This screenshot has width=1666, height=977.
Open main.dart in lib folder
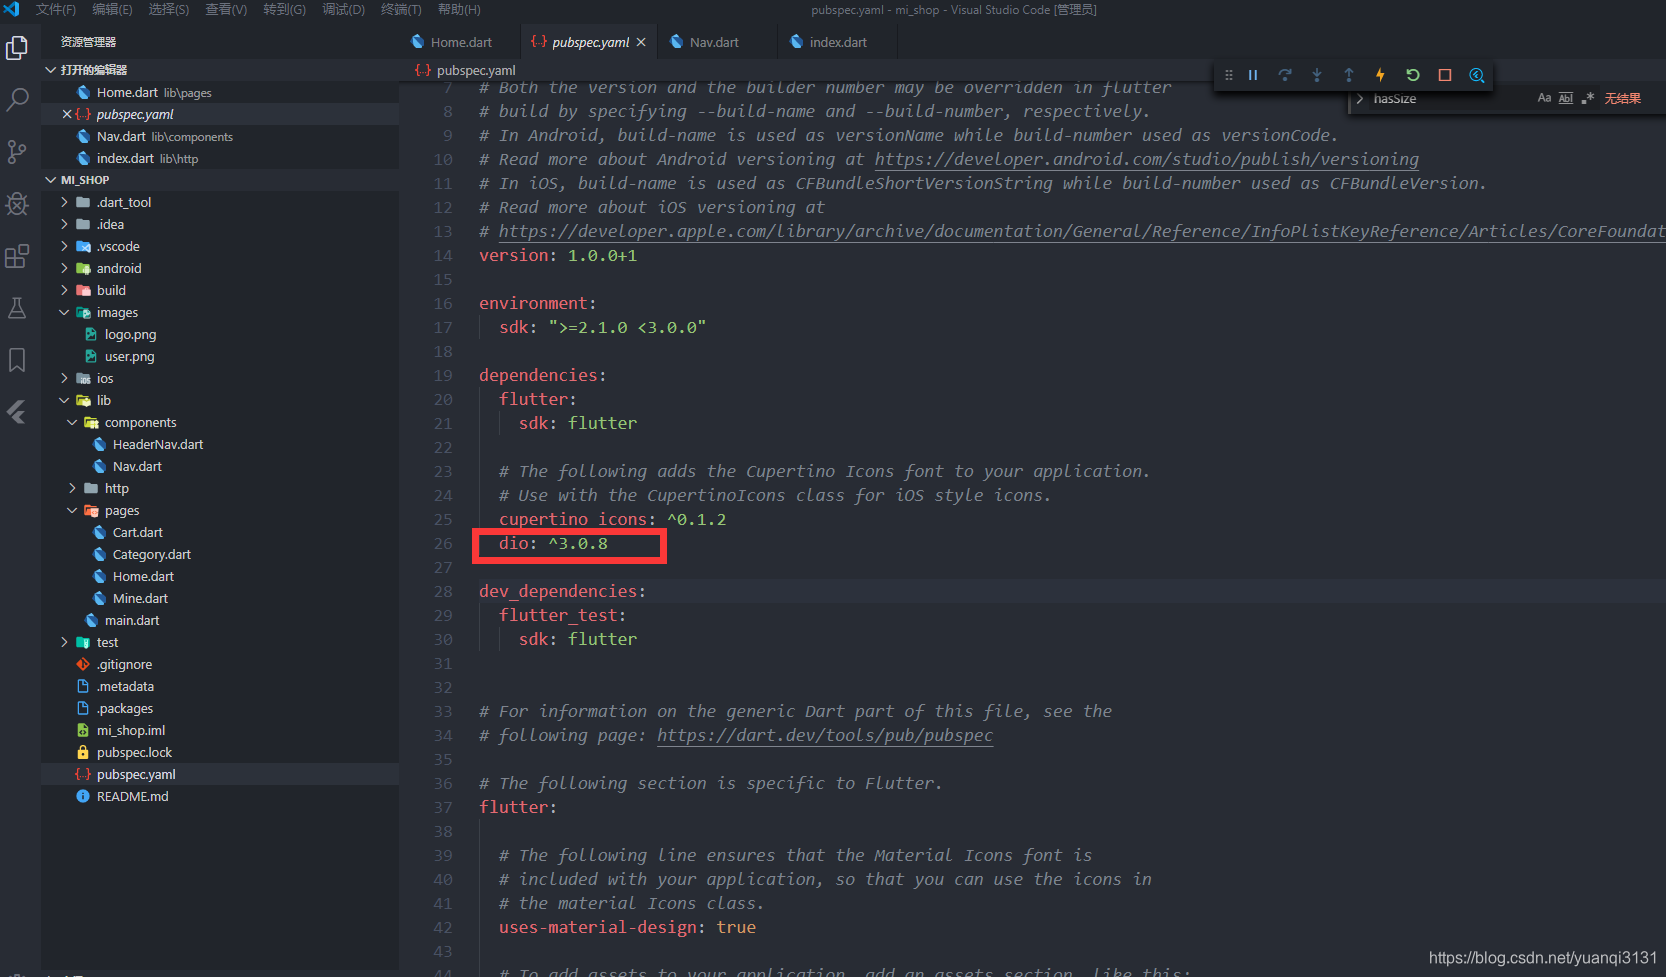pyautogui.click(x=132, y=620)
